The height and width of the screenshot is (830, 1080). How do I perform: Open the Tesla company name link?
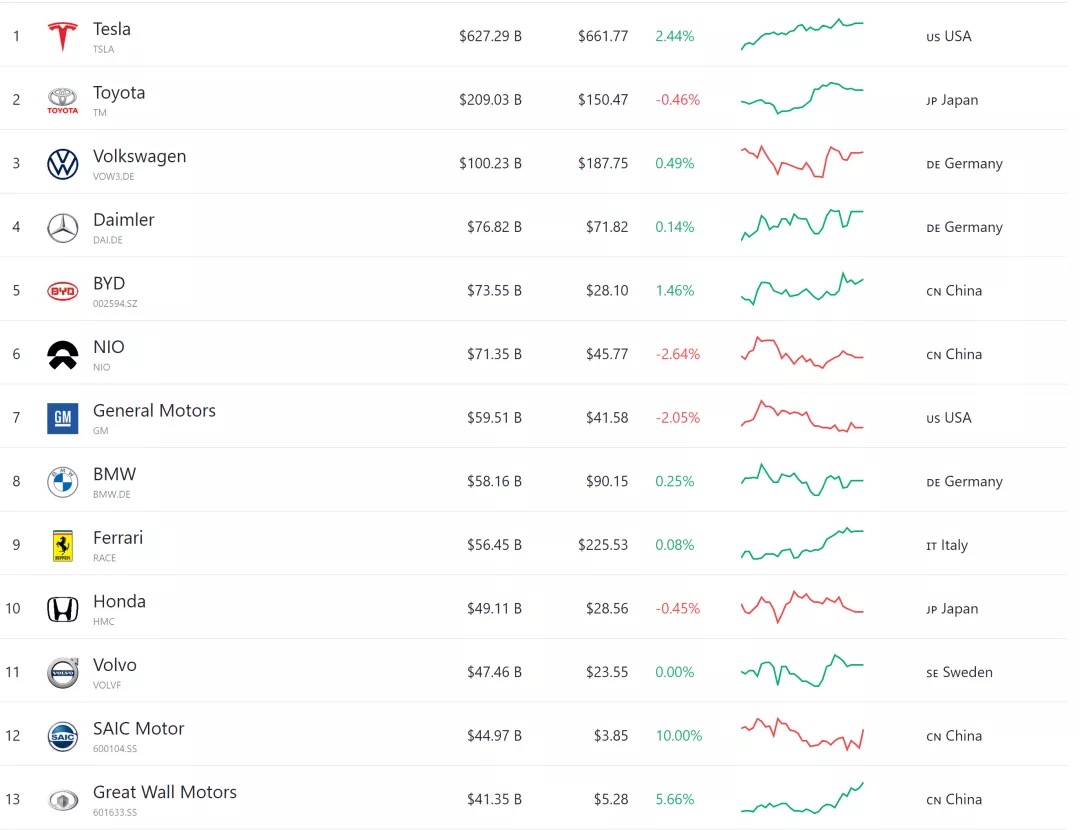point(112,29)
